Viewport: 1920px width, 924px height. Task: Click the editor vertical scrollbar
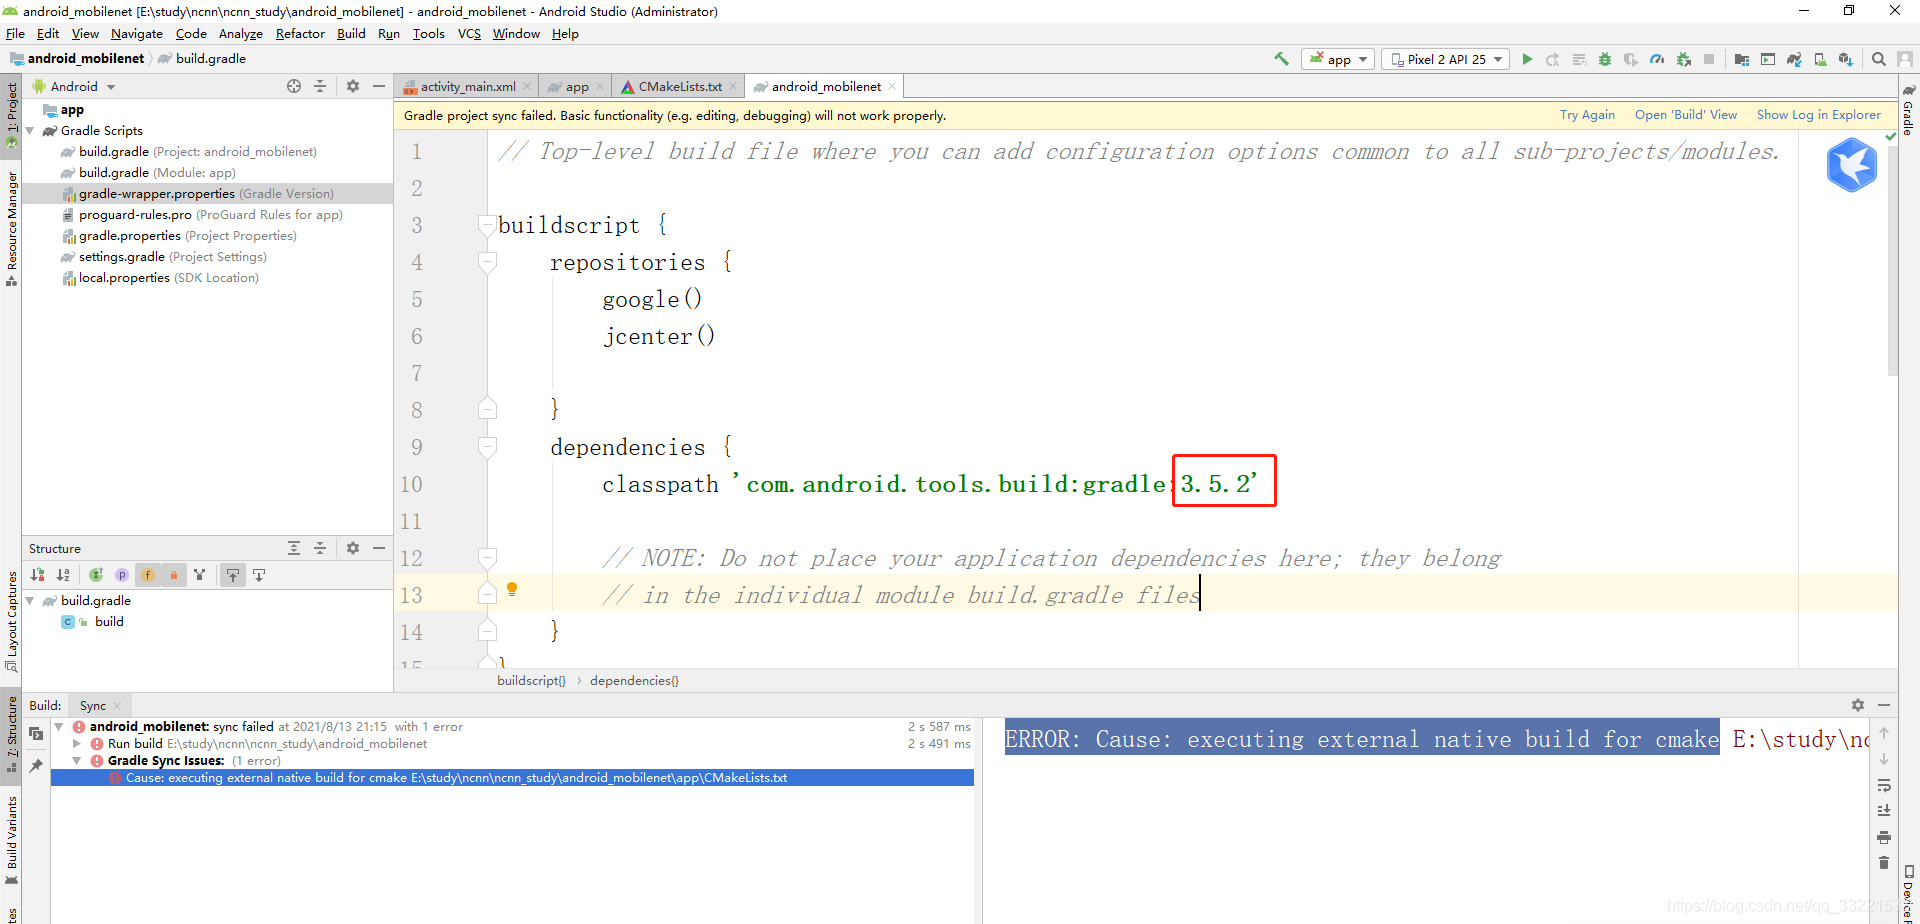click(1891, 260)
